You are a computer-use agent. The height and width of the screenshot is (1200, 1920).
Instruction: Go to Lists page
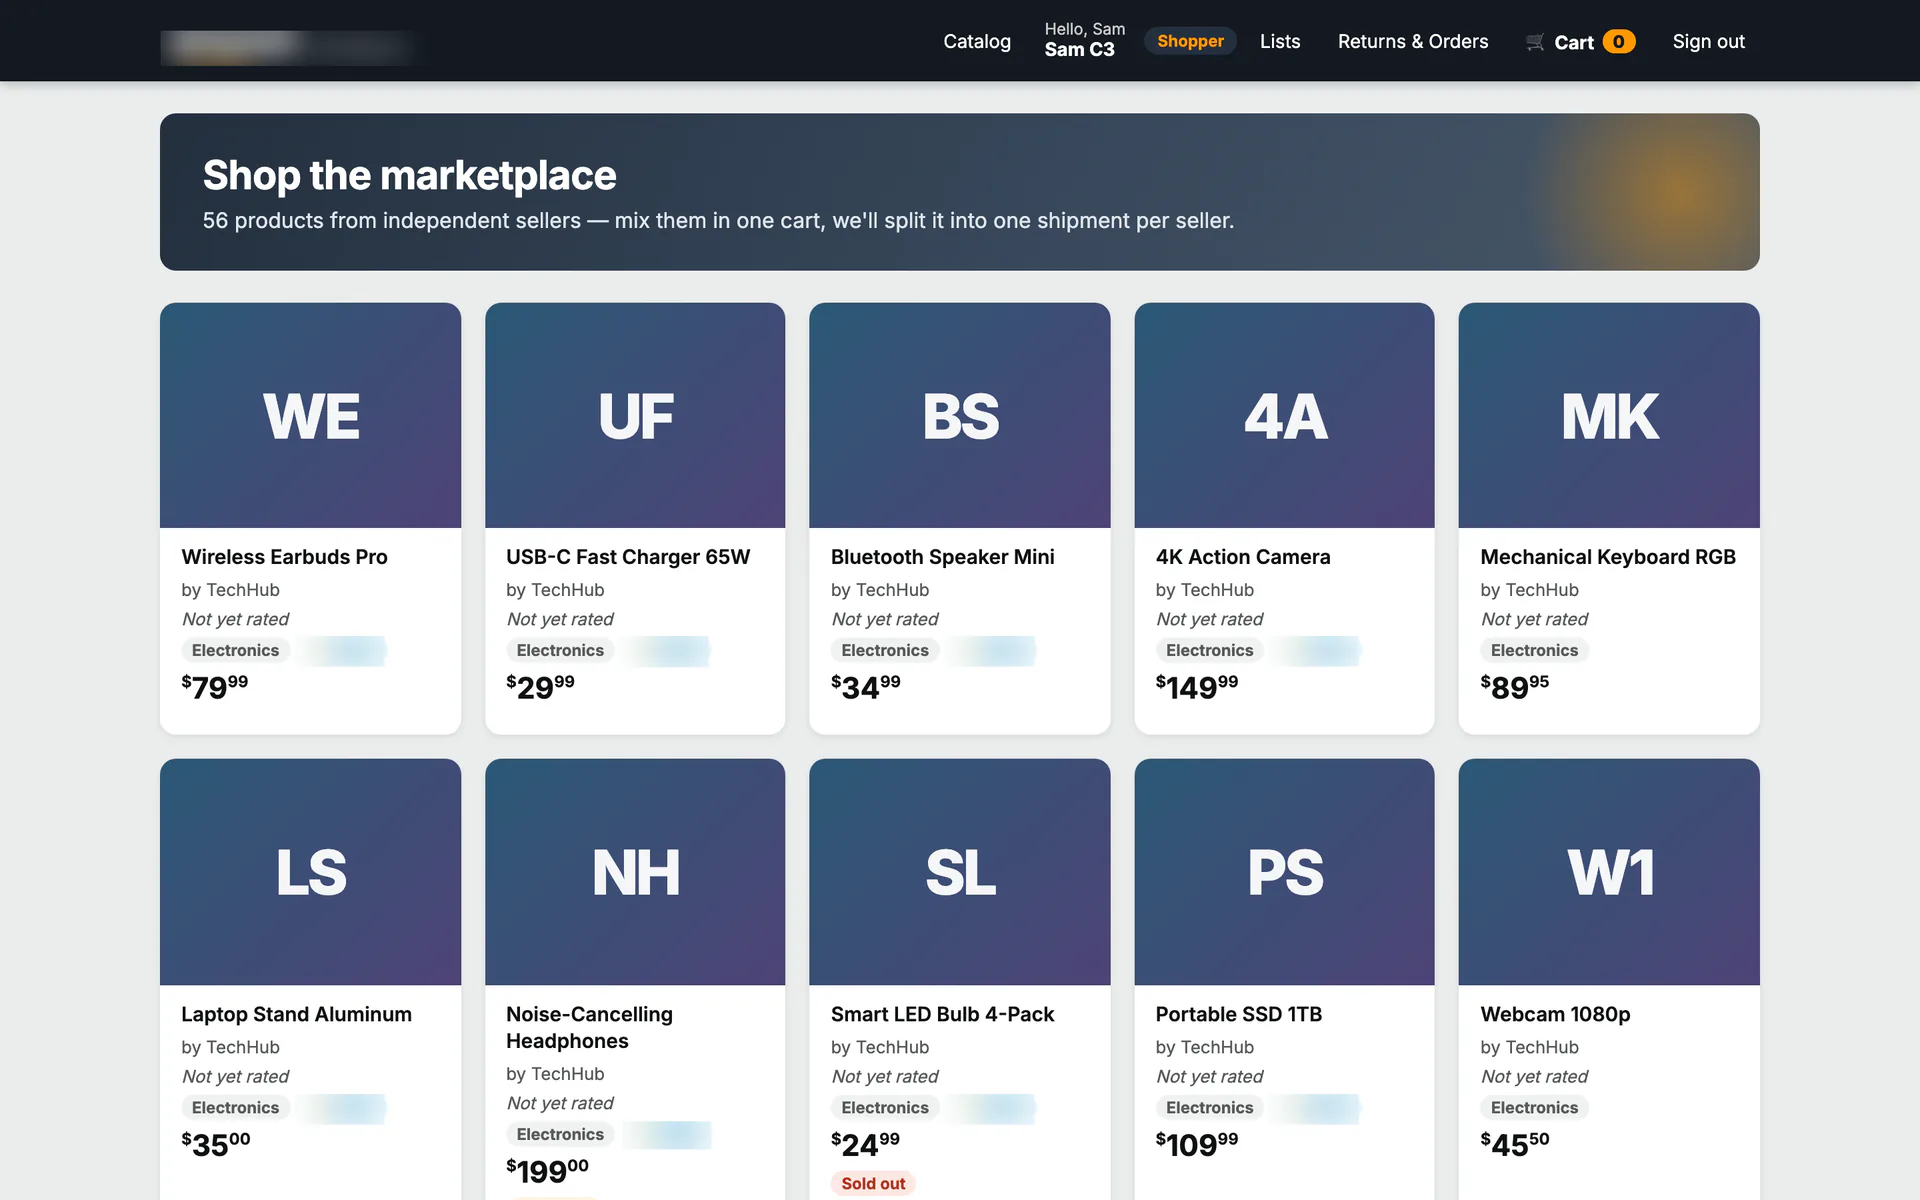click(x=1280, y=42)
